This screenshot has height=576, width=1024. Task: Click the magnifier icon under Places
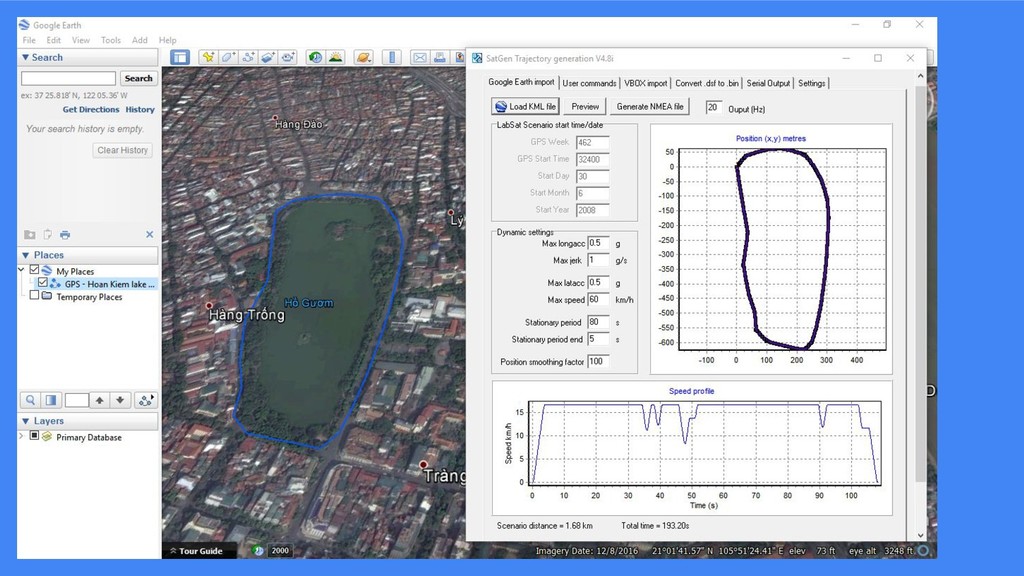[31, 400]
